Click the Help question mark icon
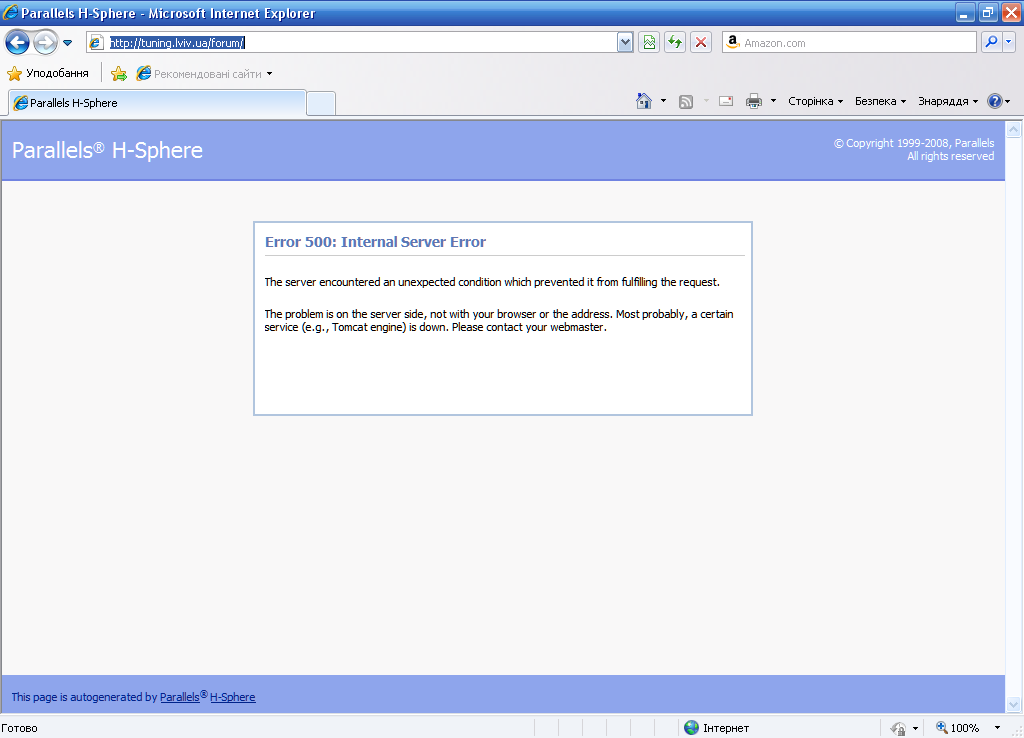Viewport: 1024px width, 738px height. click(995, 101)
